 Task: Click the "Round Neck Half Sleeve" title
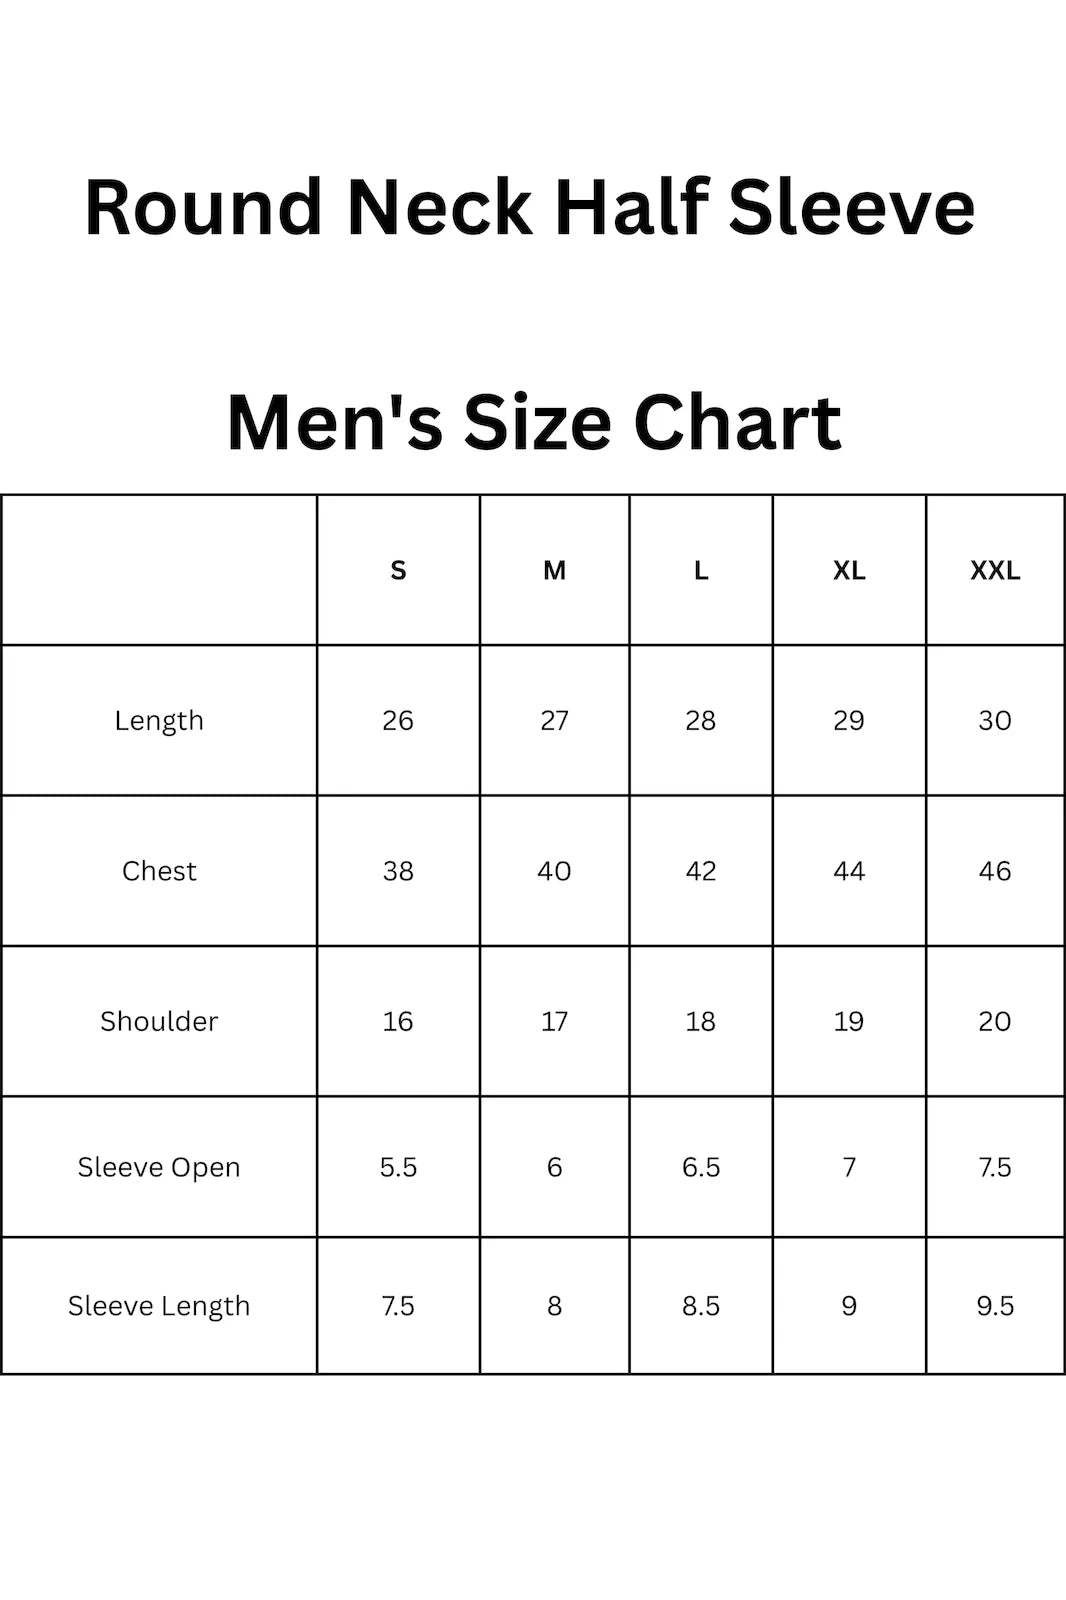pyautogui.click(x=530, y=207)
